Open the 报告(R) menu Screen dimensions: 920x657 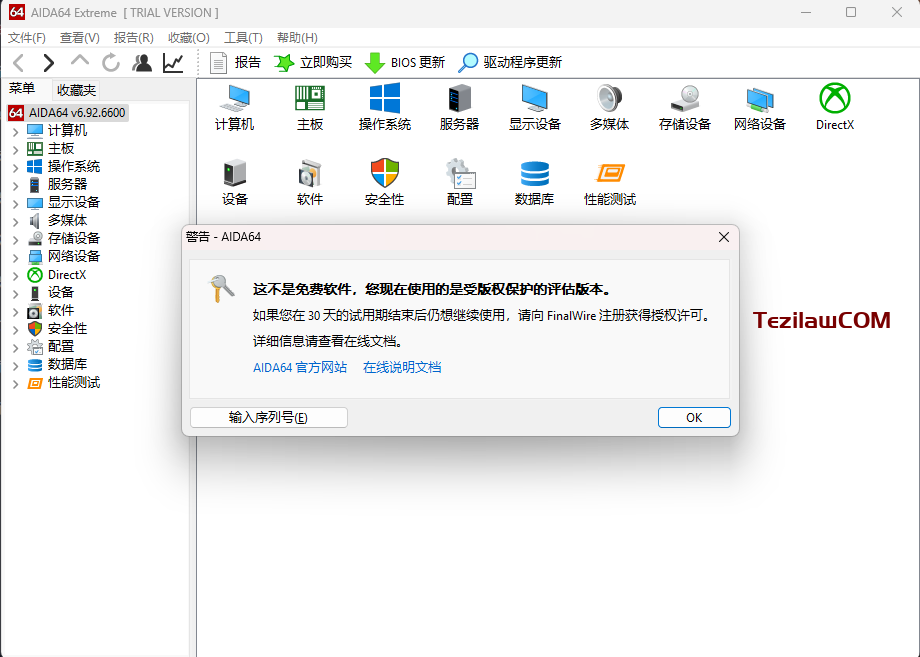pyautogui.click(x=134, y=38)
